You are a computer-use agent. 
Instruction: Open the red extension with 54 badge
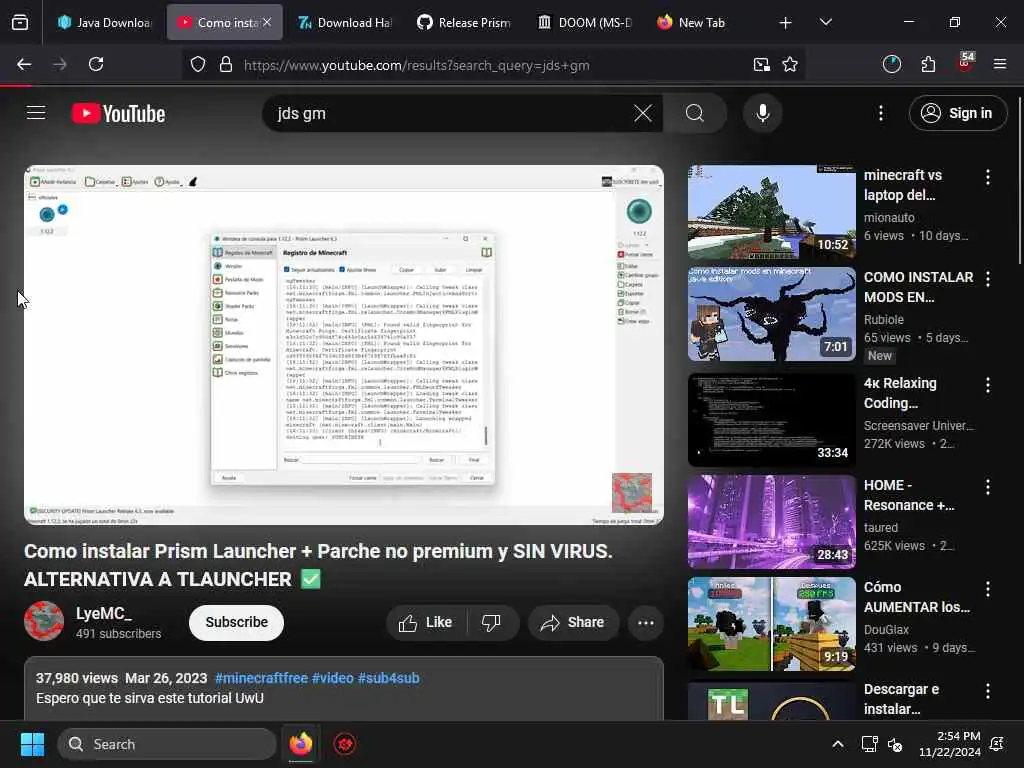tap(965, 64)
